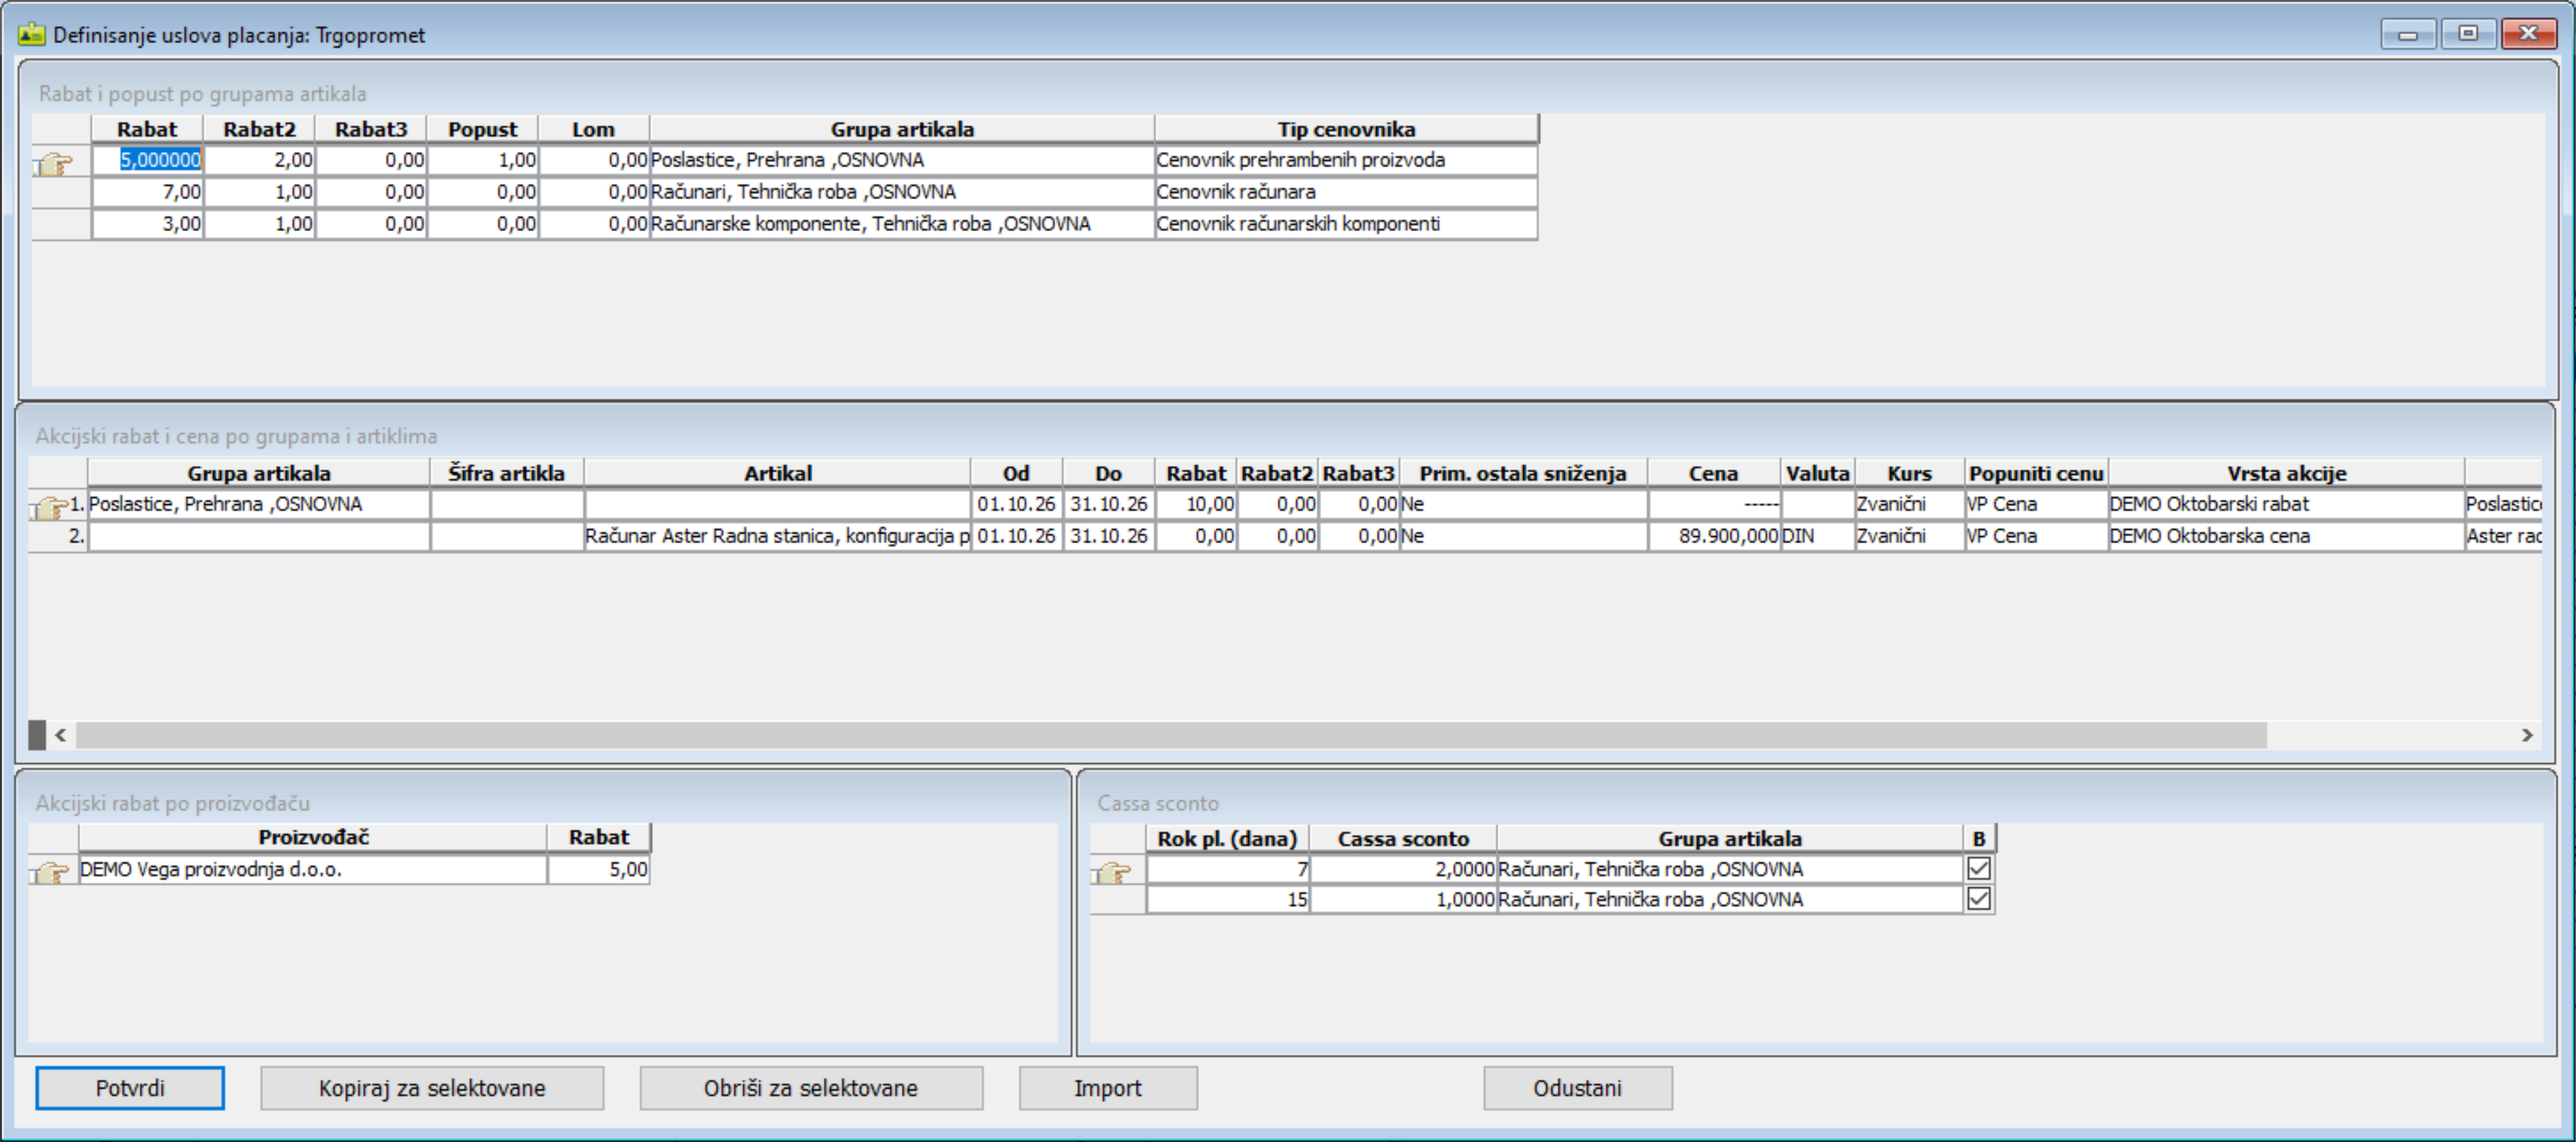Click the Prim. ostala sniženja column header
This screenshot has width=2576, height=1142.
tap(1523, 473)
